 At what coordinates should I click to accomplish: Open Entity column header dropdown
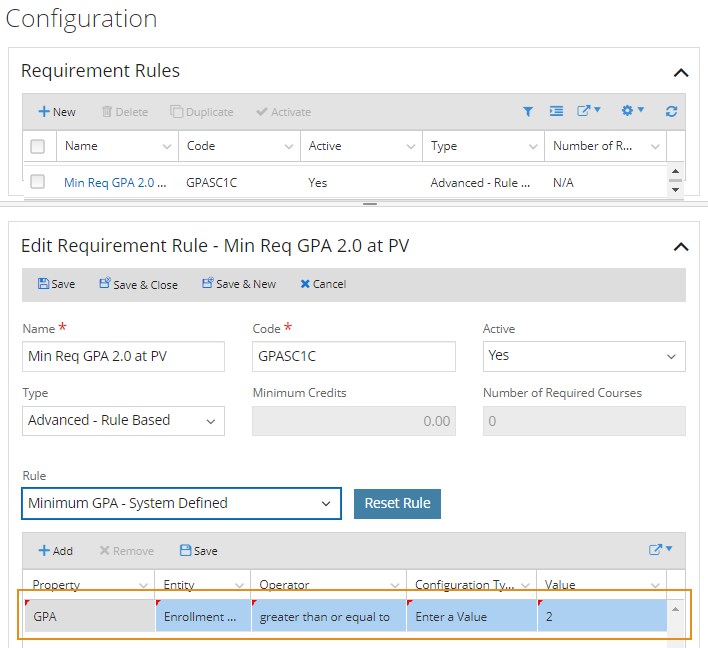click(239, 585)
